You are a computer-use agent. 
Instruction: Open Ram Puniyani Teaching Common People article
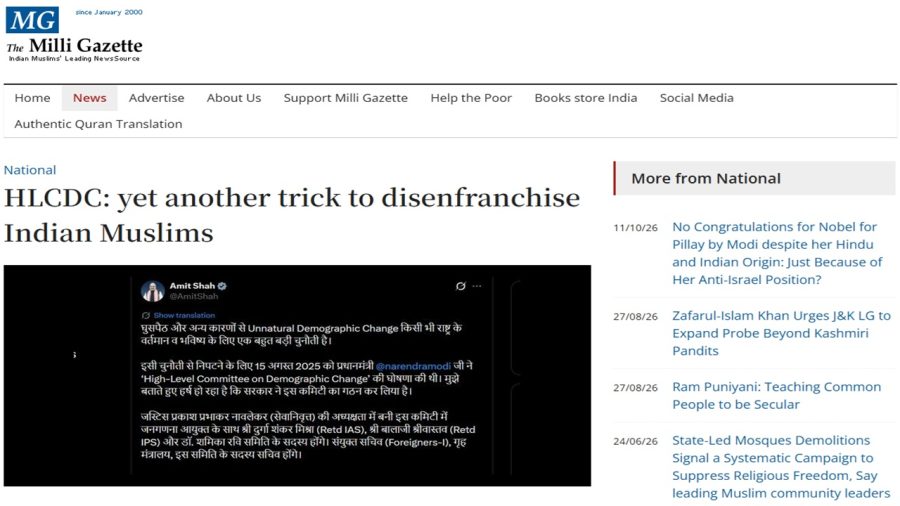click(777, 395)
